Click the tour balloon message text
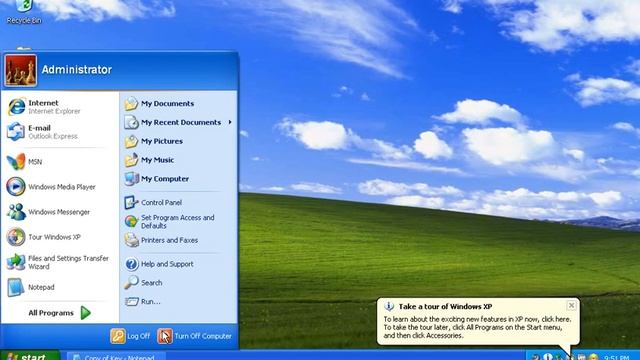Screen dimensions: 640x360 (x=477, y=327)
